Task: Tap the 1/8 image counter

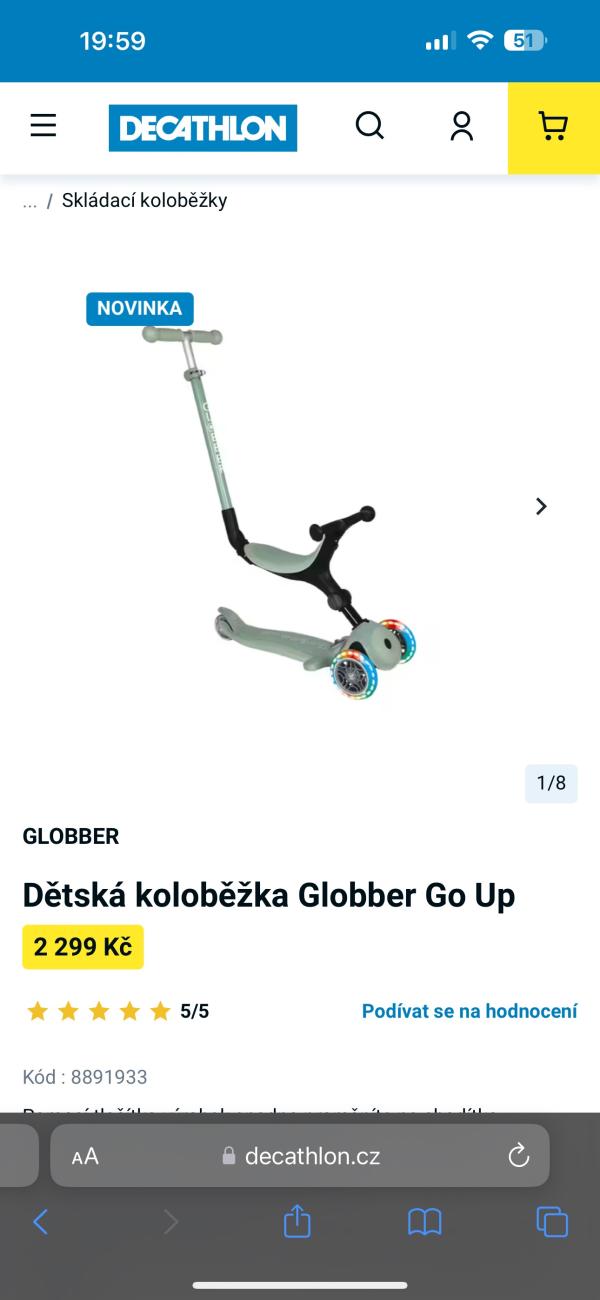Action: (551, 783)
